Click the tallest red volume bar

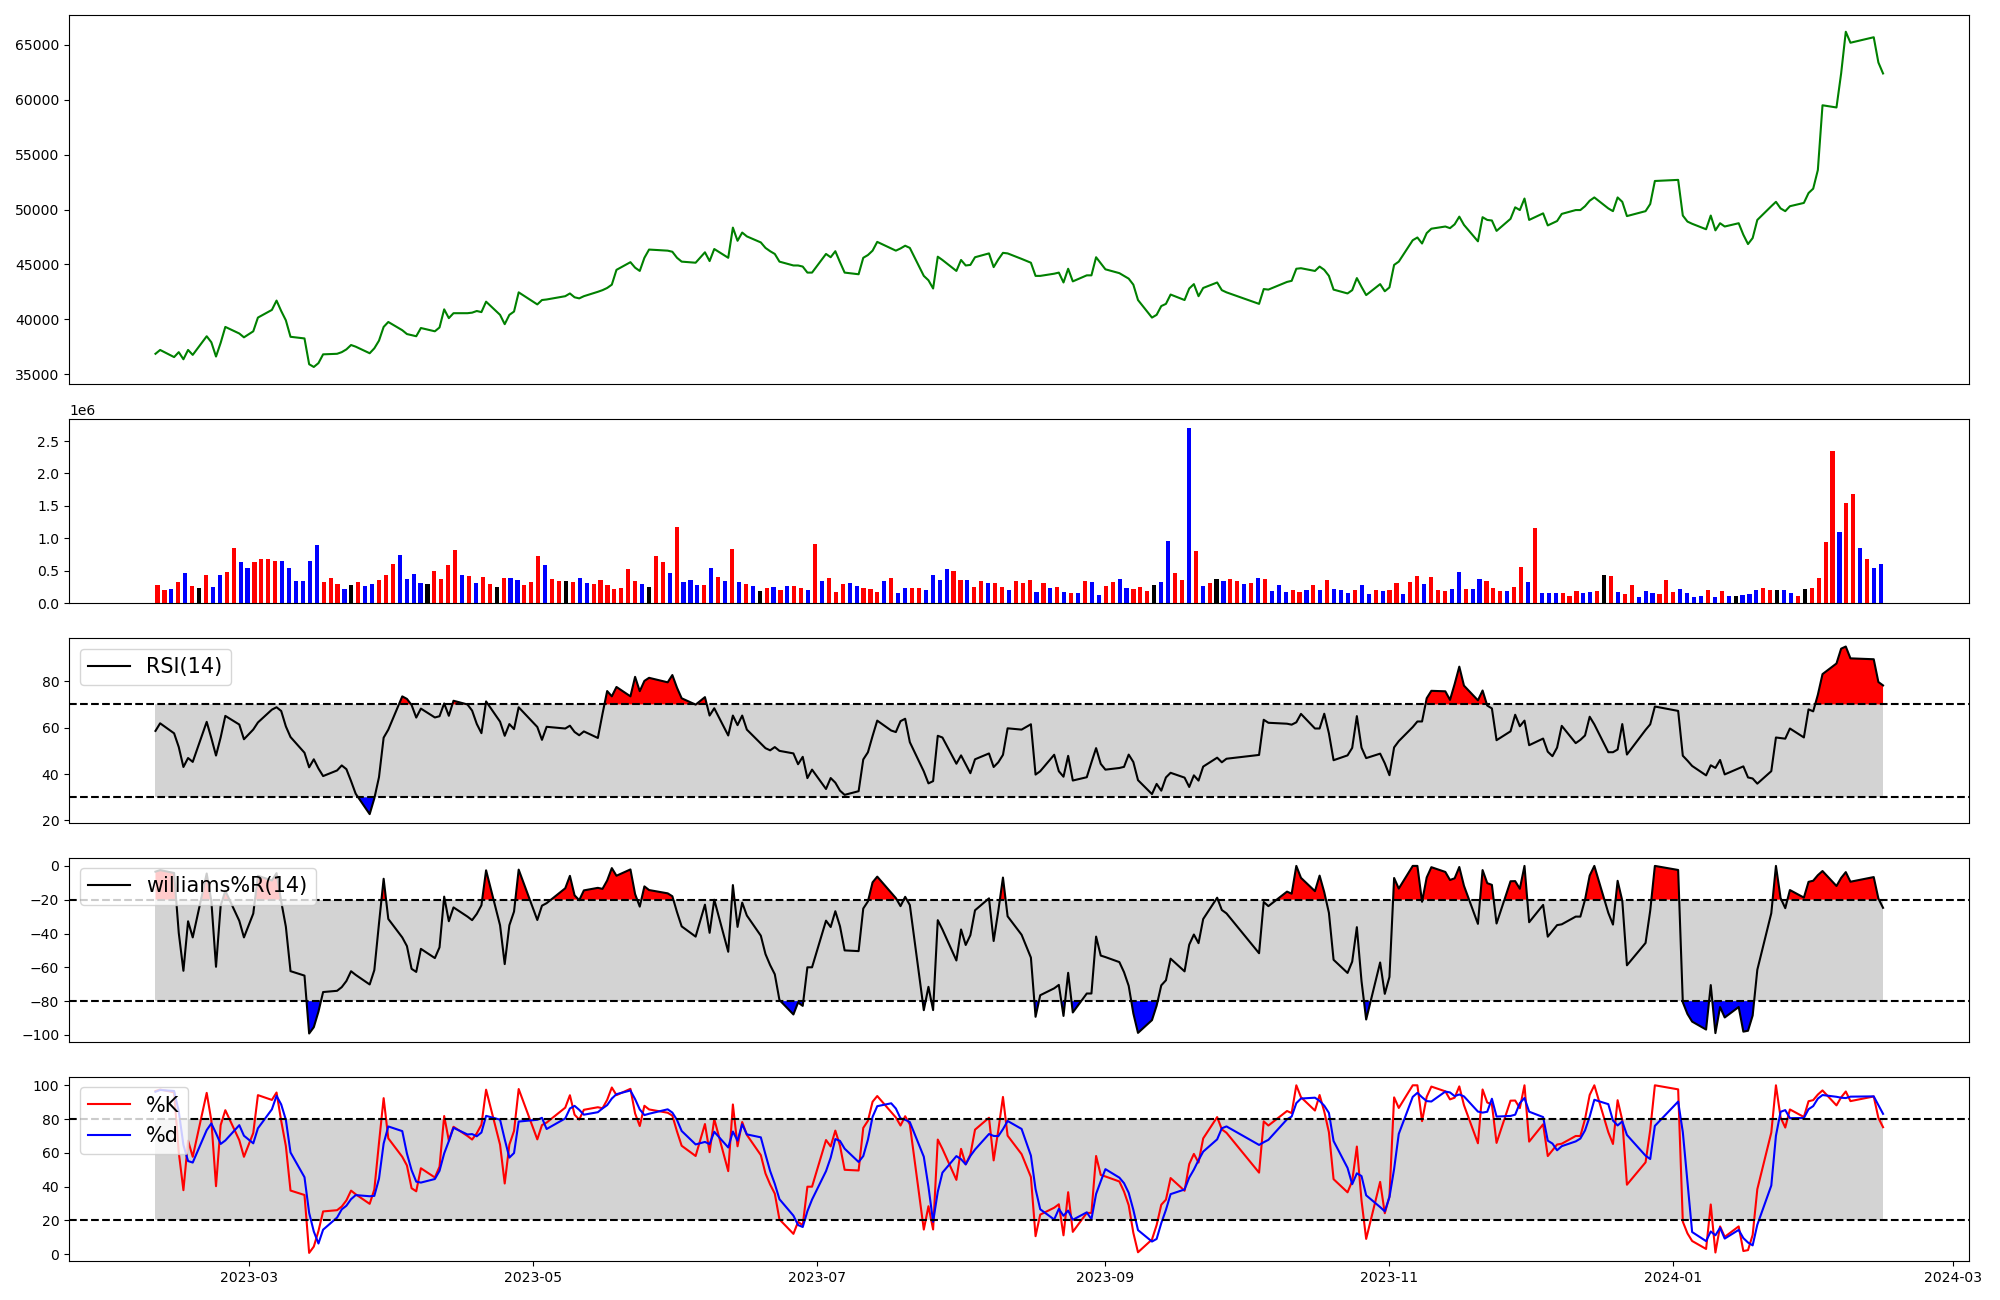pos(1833,527)
